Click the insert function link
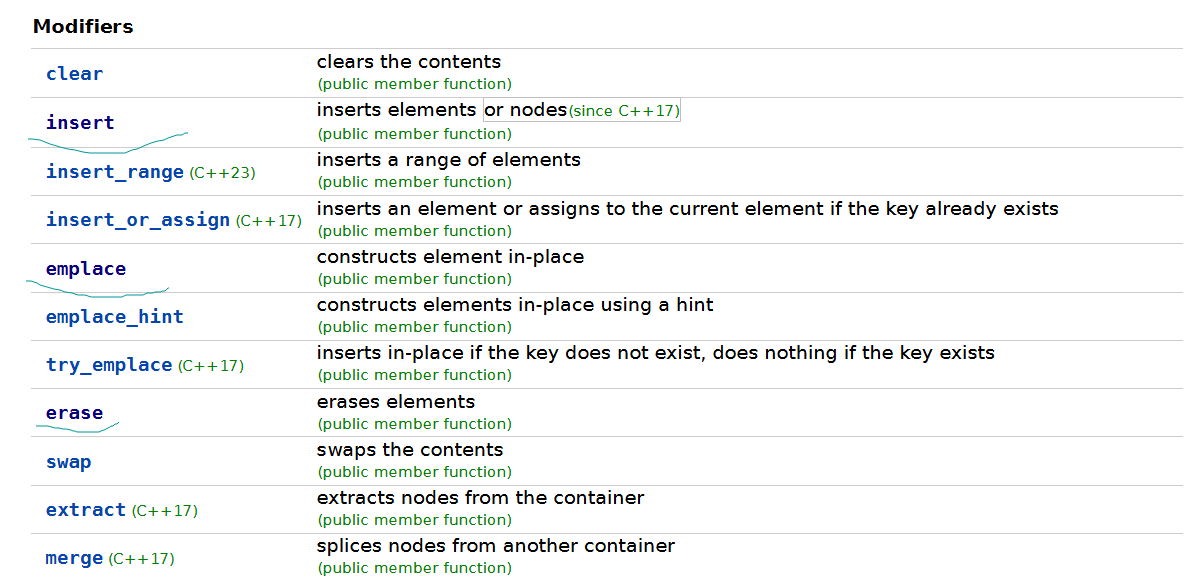This screenshot has height=577, width=1198. tap(80, 123)
